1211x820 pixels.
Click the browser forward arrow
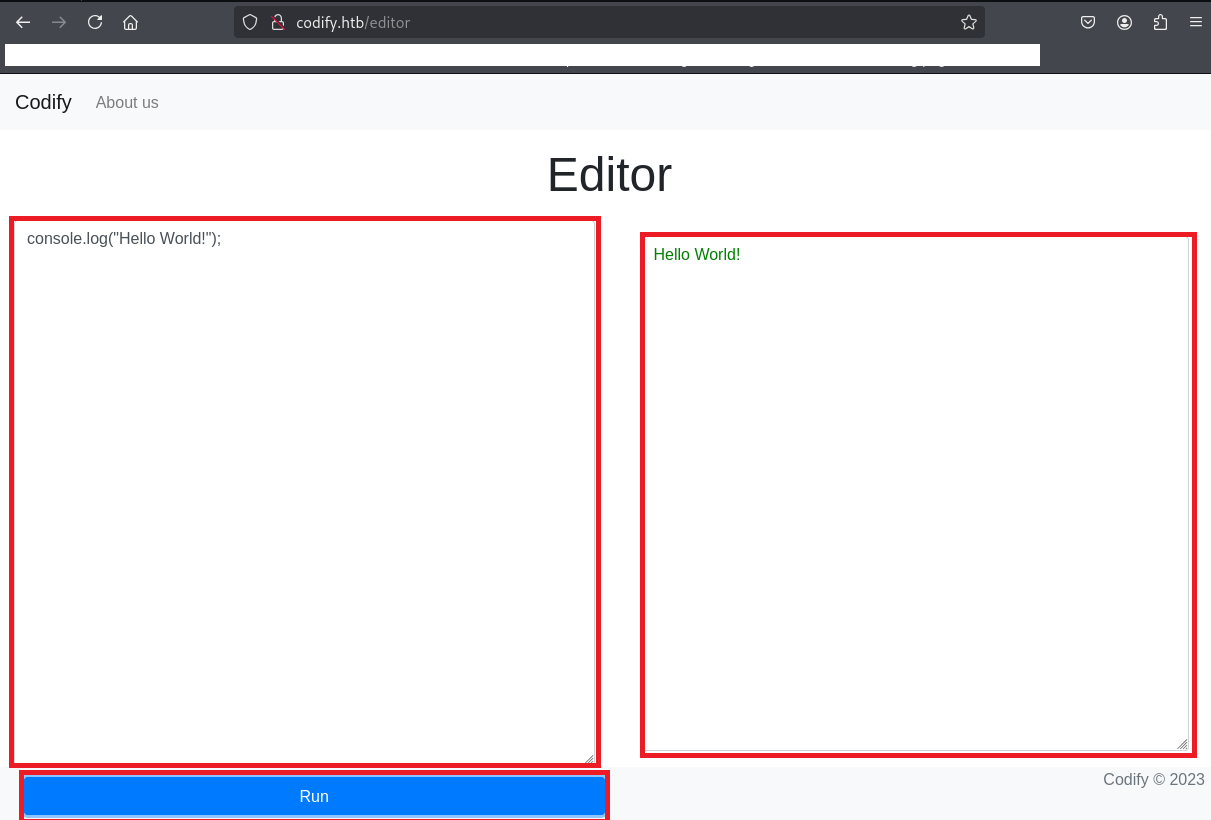(59, 22)
